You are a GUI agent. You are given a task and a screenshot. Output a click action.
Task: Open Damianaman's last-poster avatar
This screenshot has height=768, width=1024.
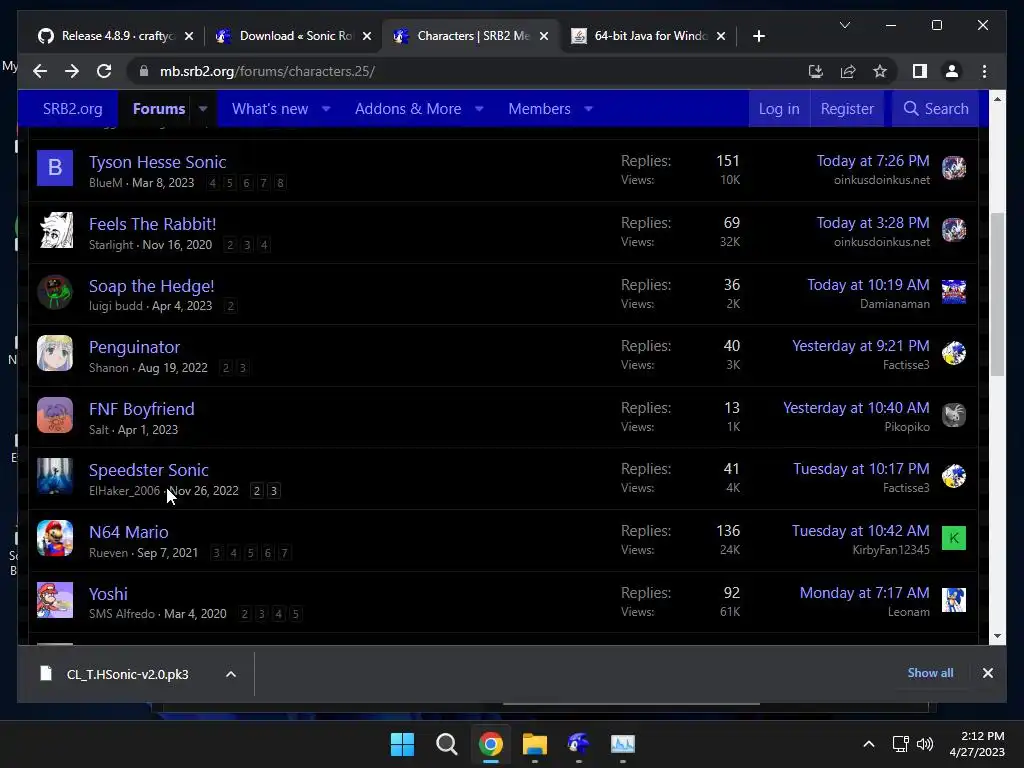[x=953, y=292]
